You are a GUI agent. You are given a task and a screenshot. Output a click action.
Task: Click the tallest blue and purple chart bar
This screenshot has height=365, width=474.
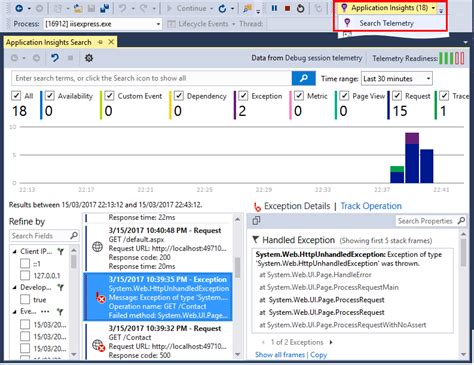[412, 158]
